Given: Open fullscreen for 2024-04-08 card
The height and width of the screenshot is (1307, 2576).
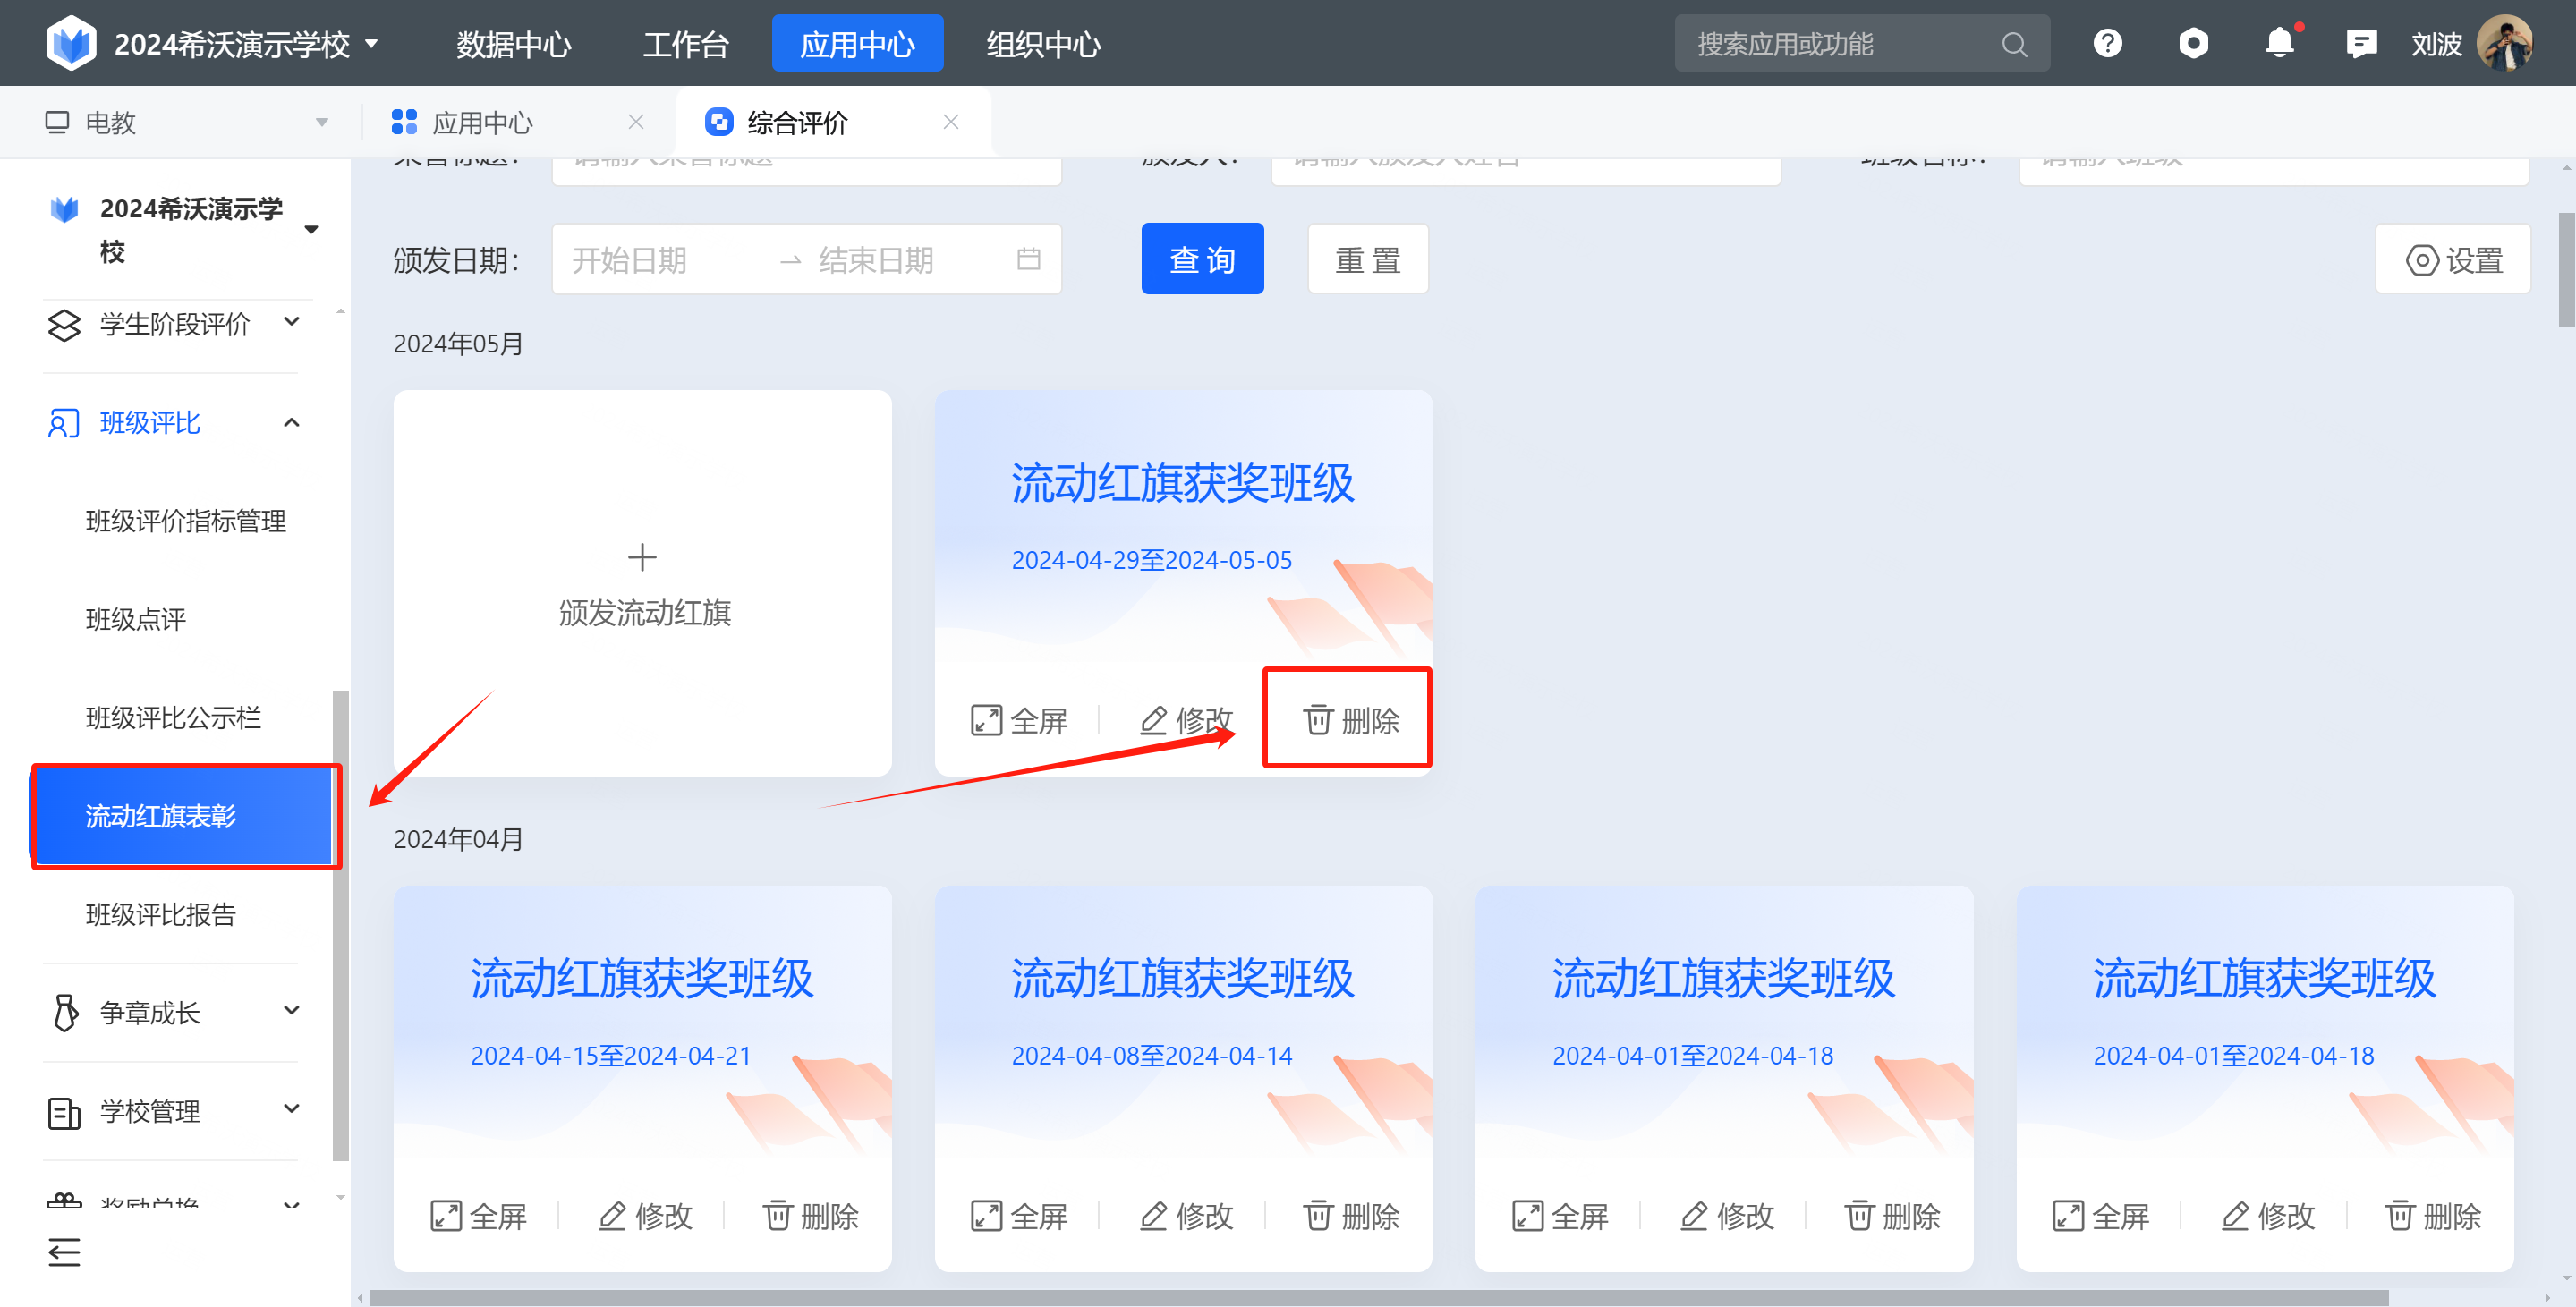Looking at the screenshot, I should pos(1019,1216).
